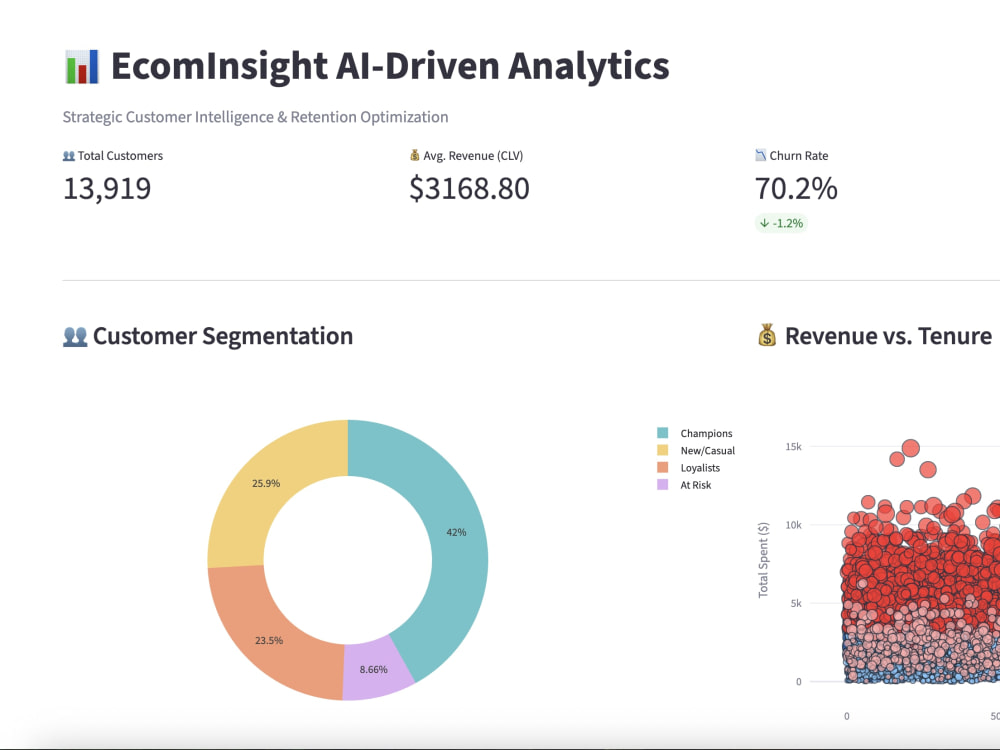Click the declining chart icon beside Churn Rate
Image resolution: width=1000 pixels, height=750 pixels.
(760, 155)
